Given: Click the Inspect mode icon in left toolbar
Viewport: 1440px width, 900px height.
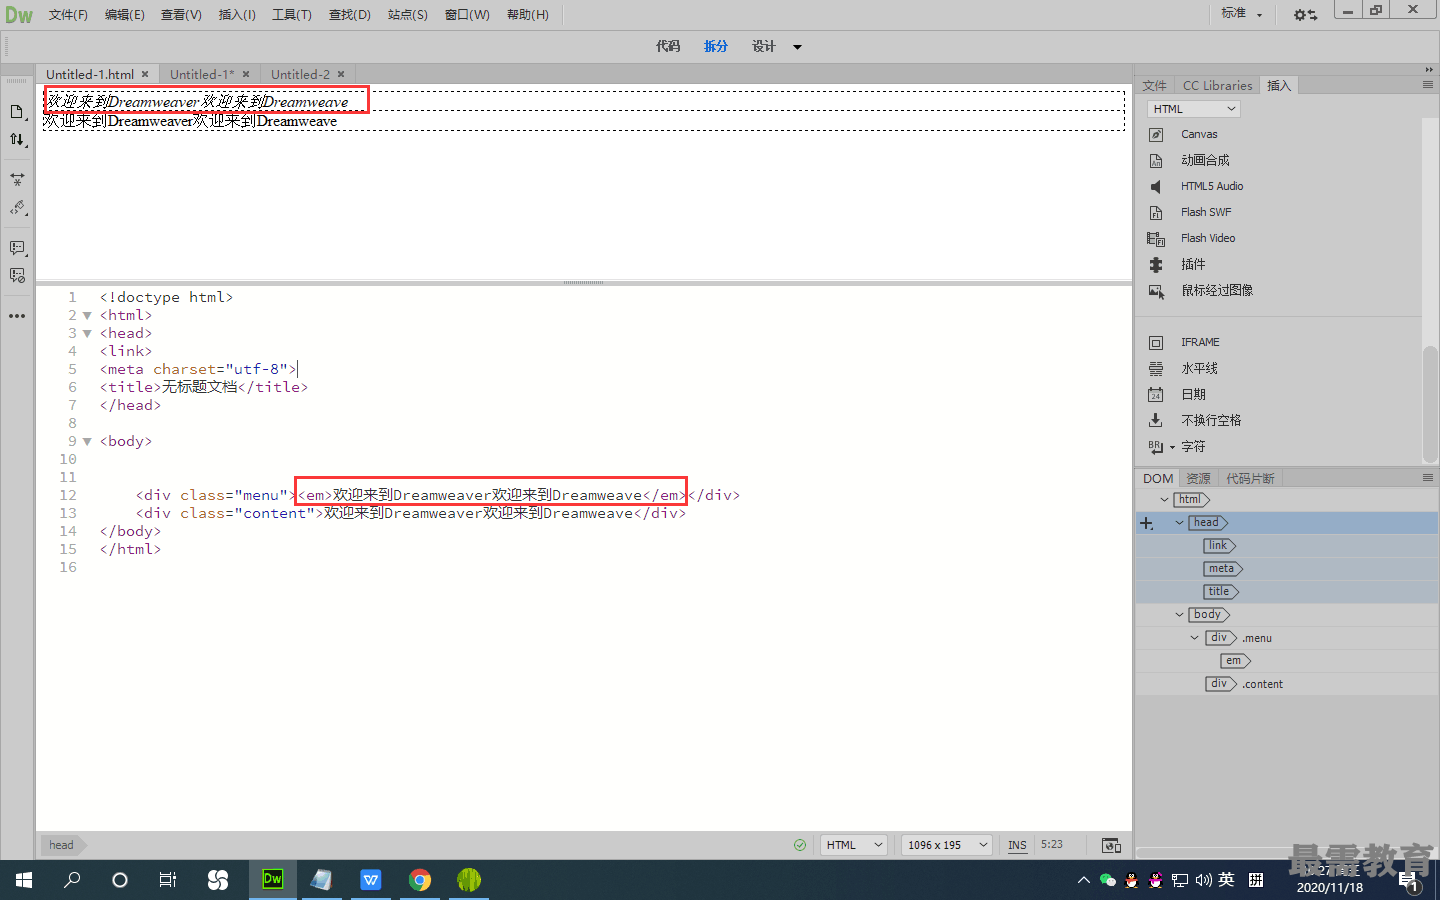Looking at the screenshot, I should pos(17,208).
